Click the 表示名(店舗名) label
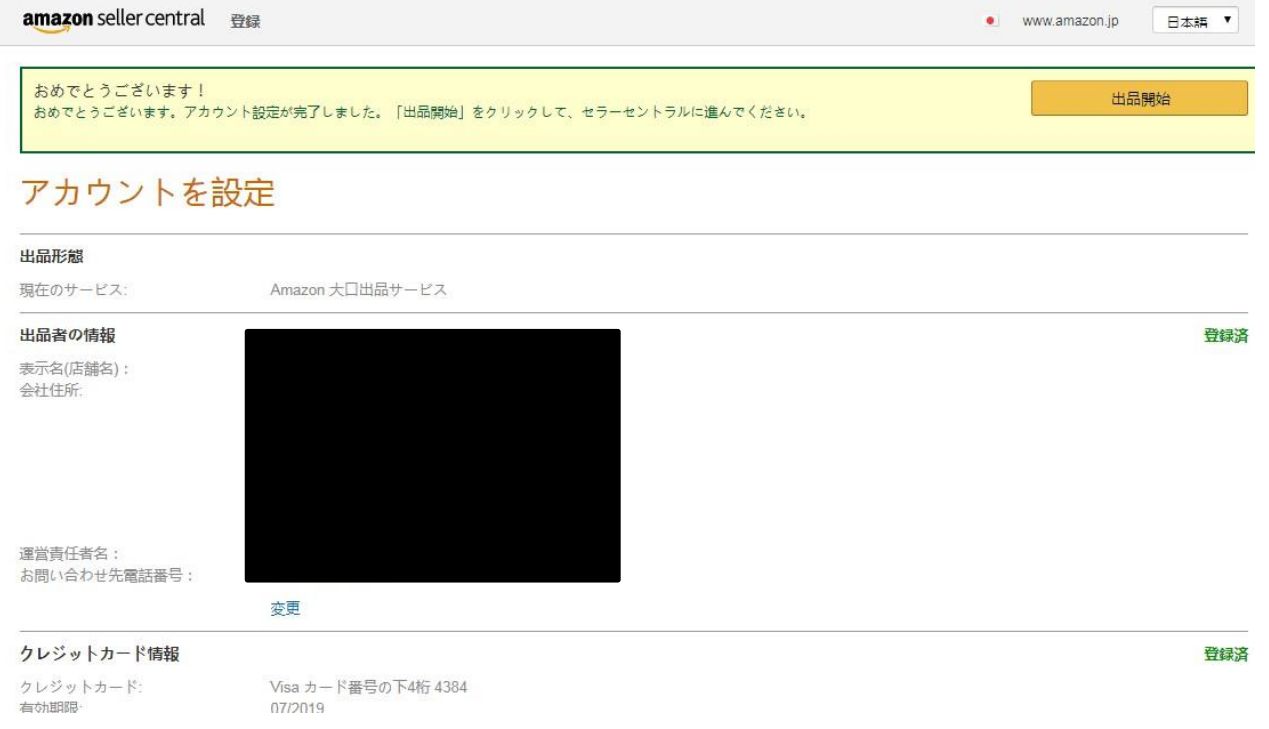 pyautogui.click(x=74, y=370)
